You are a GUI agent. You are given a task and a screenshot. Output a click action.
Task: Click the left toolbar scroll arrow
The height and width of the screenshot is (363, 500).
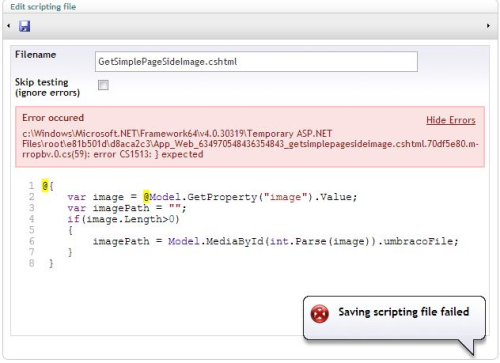(x=8, y=26)
